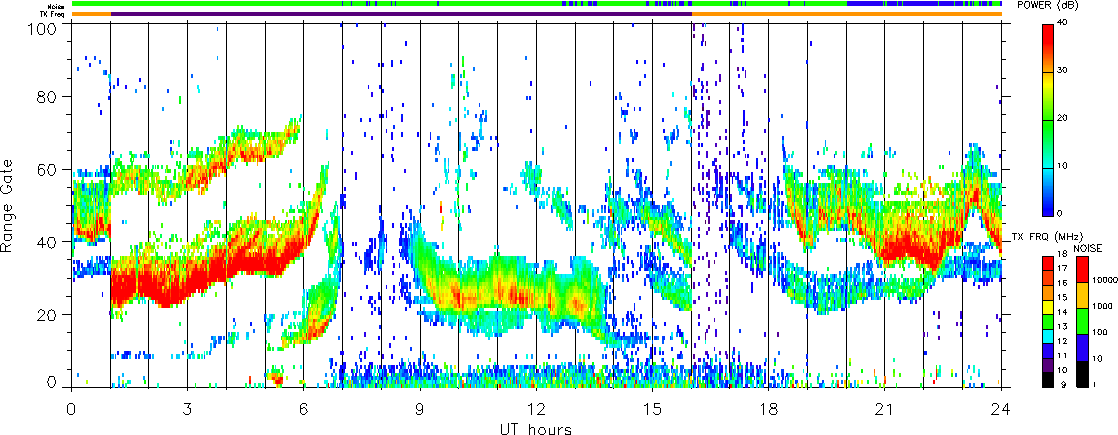Click the "14" label on TX FRQ legend
Screen dimensions: 1118x435
click(1062, 312)
